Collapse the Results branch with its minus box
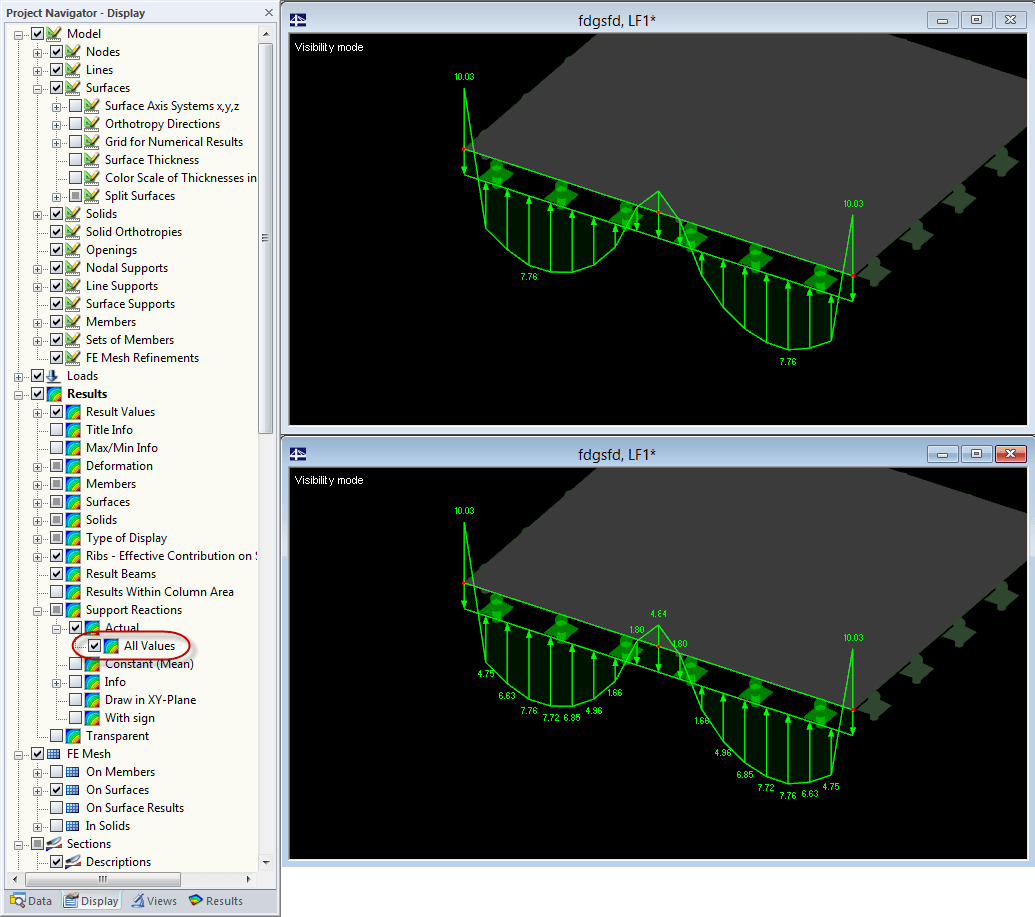Screen dimensions: 1035x917 (x=18, y=394)
